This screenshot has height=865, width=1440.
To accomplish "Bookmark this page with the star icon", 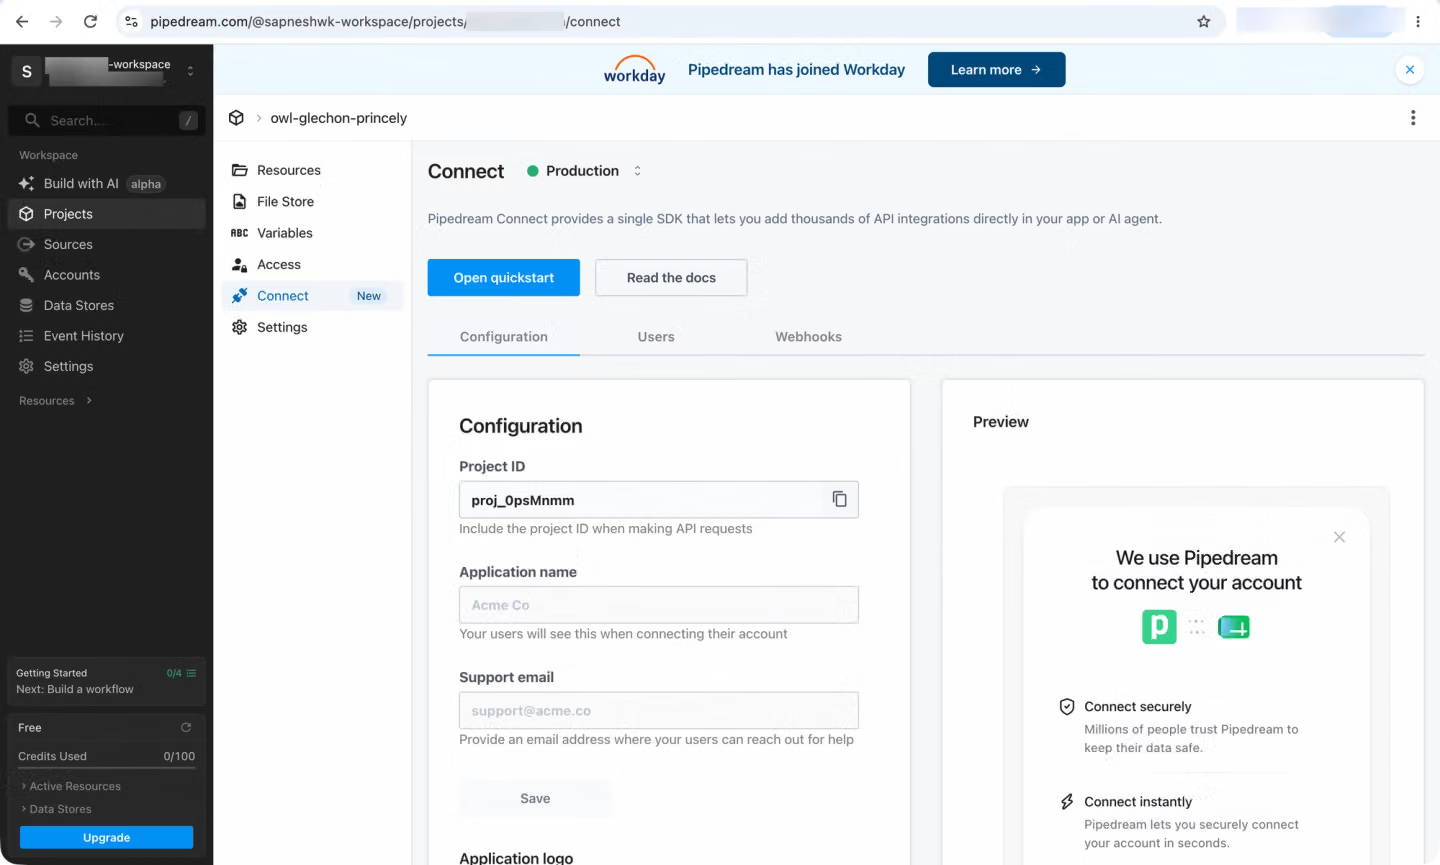I will (x=1204, y=21).
